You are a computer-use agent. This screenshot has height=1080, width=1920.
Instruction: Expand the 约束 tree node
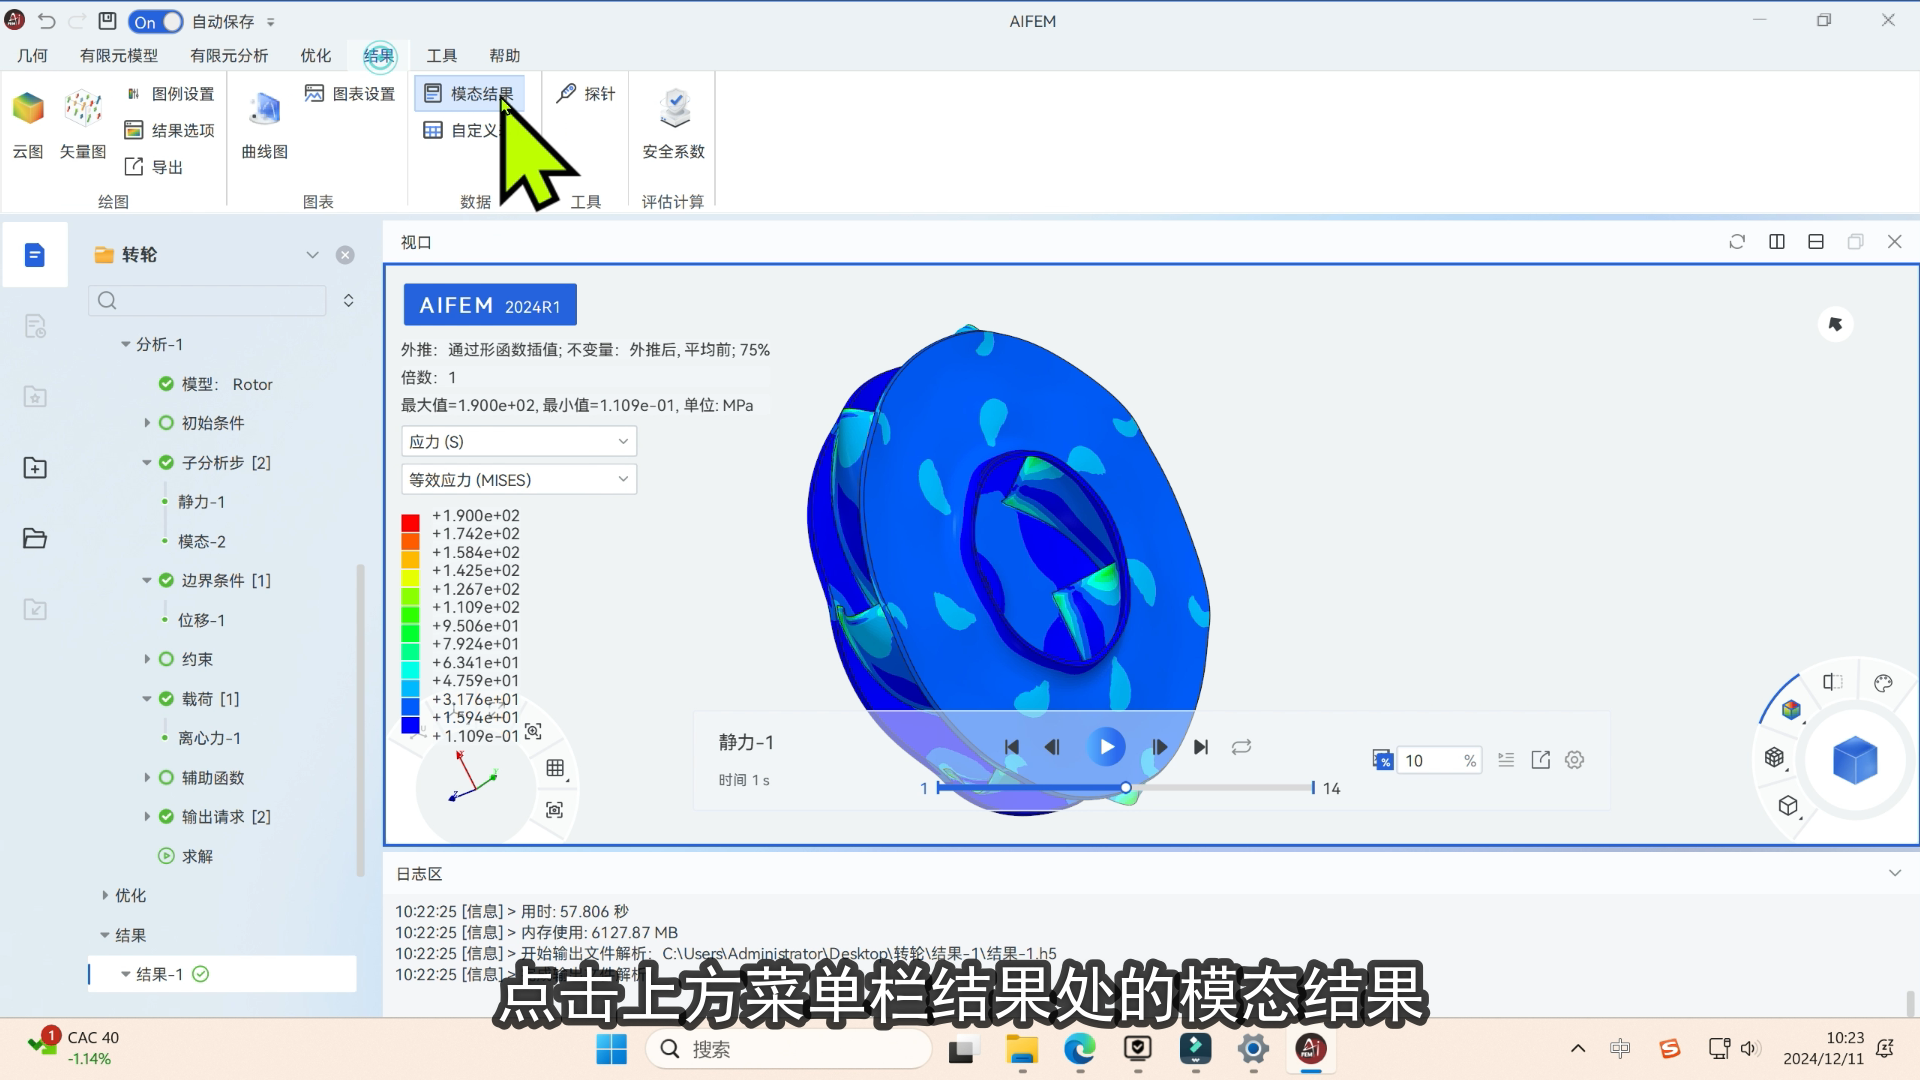coord(147,659)
